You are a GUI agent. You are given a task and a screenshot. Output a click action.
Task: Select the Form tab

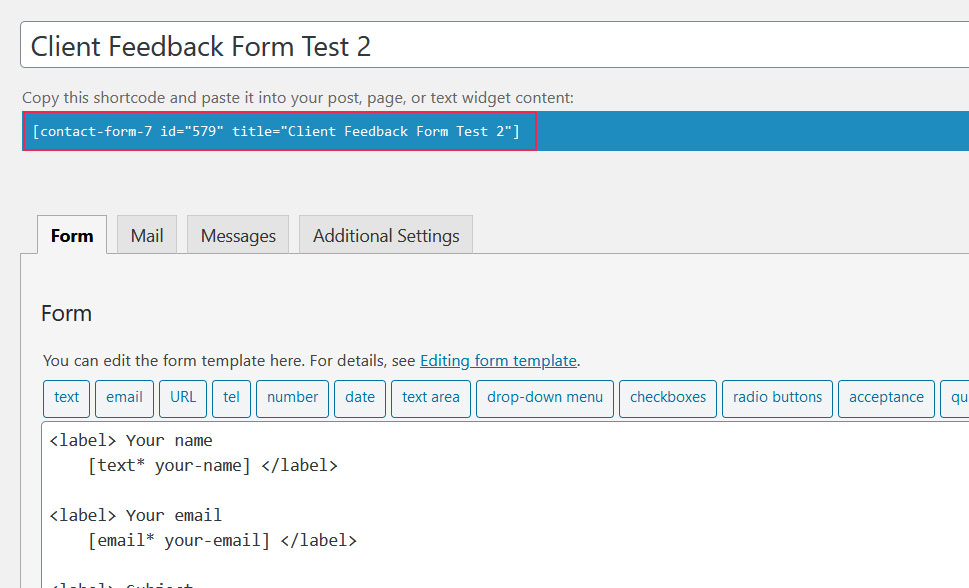(x=71, y=234)
